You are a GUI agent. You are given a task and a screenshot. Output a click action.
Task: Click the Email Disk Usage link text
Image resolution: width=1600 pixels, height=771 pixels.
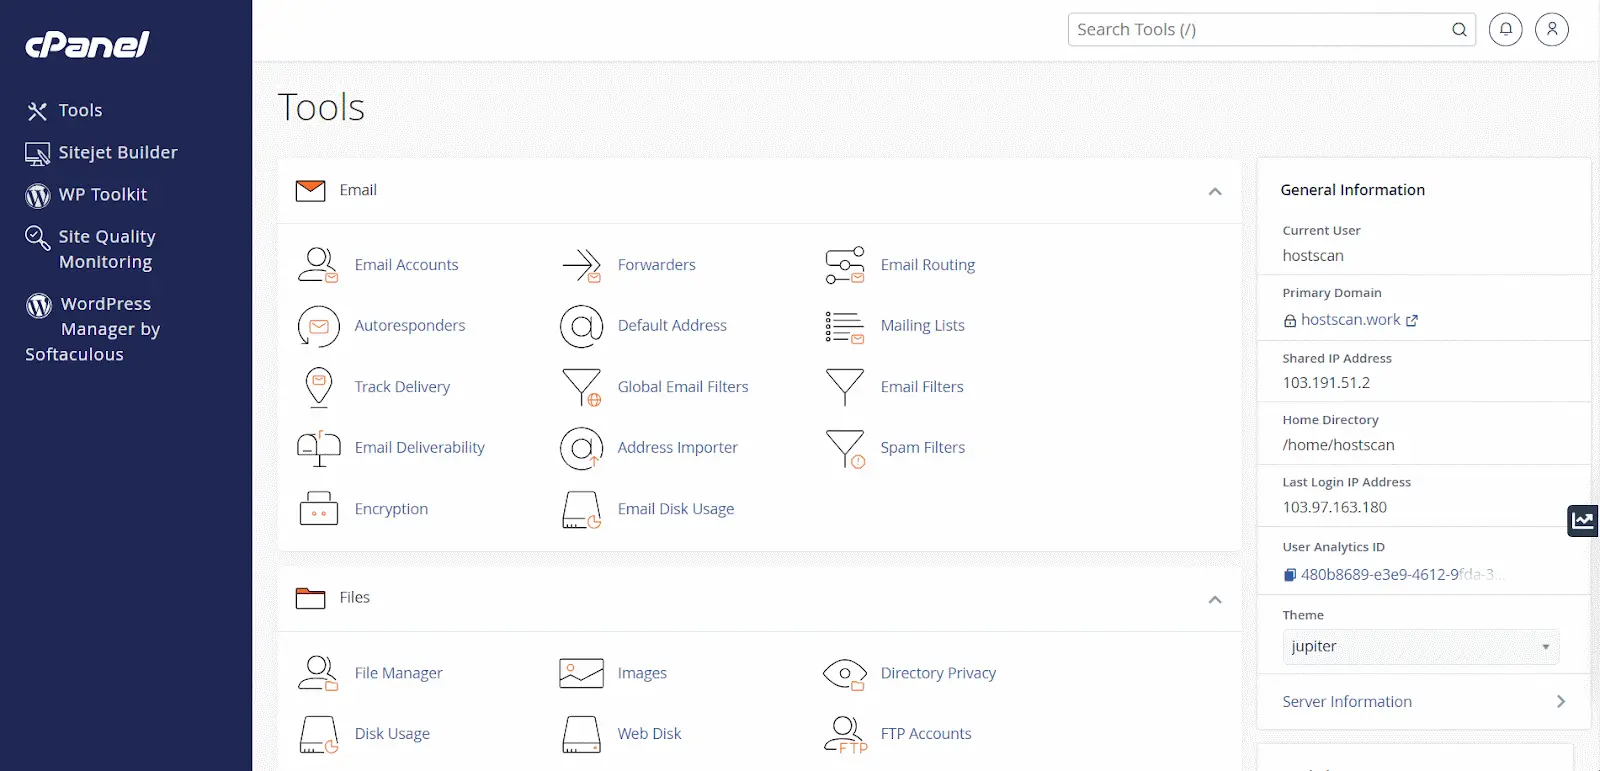click(x=675, y=509)
